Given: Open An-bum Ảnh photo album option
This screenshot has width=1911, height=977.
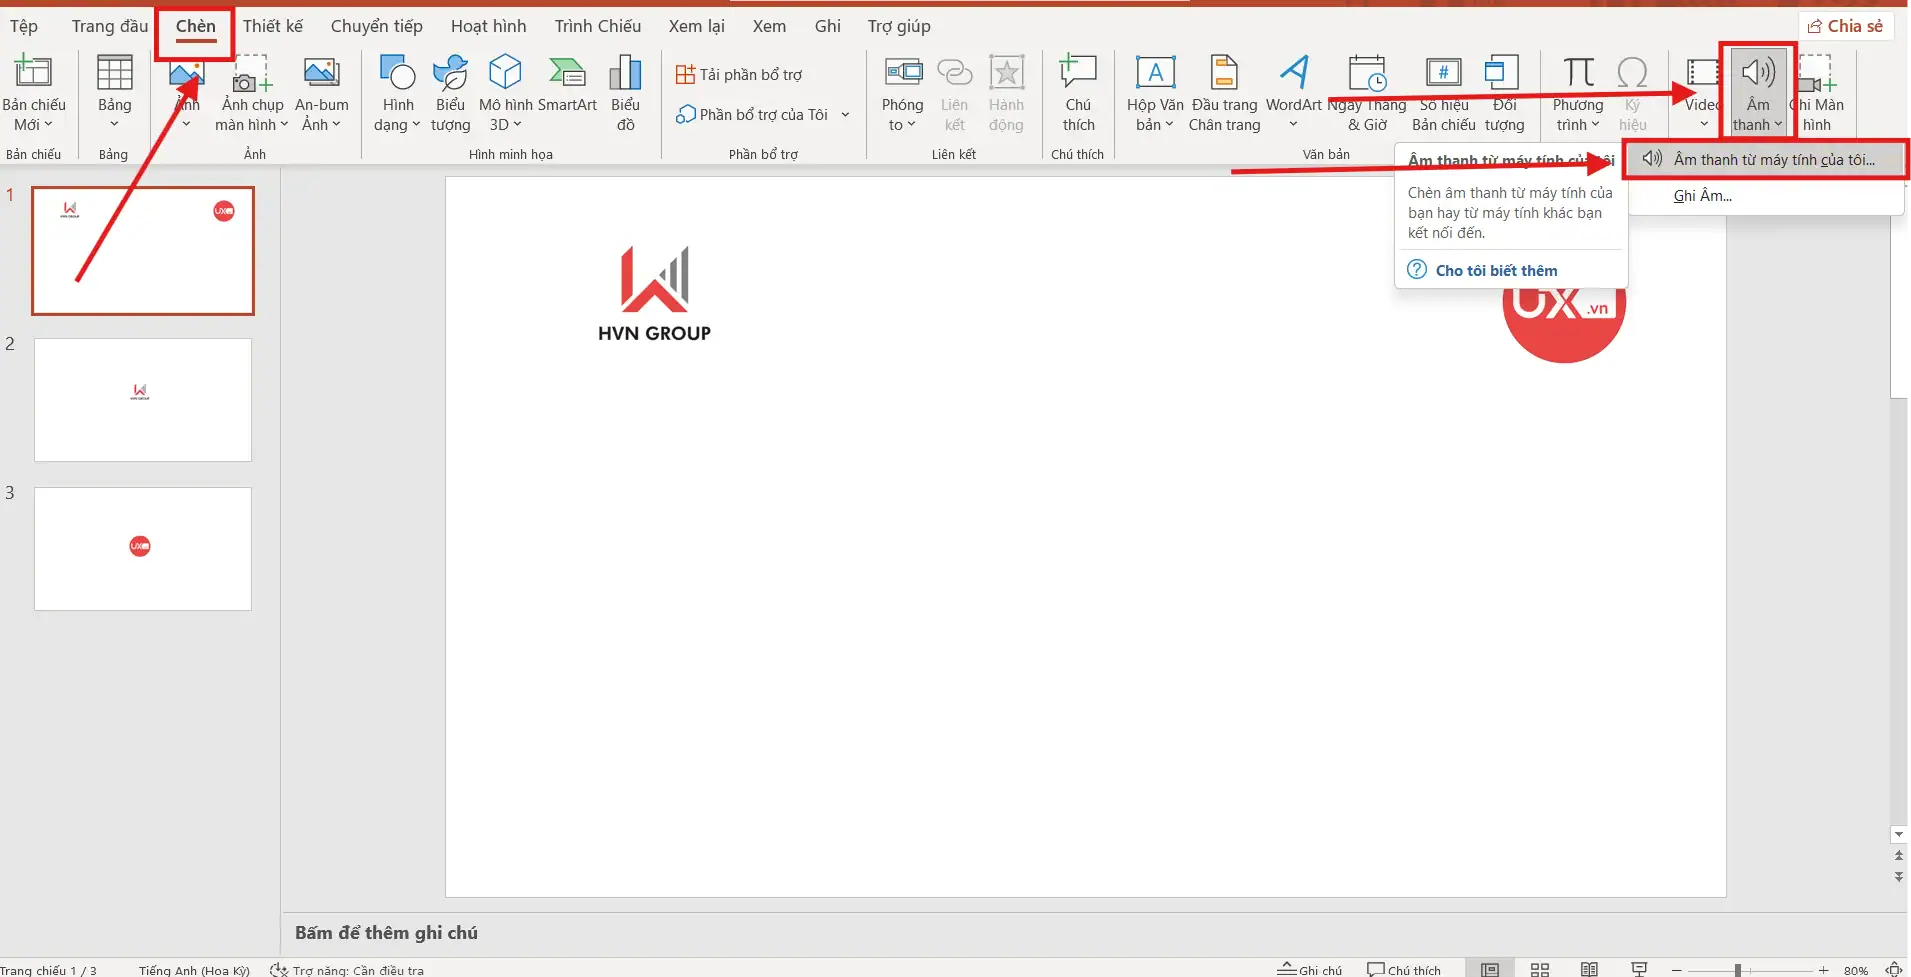Looking at the screenshot, I should coord(321,94).
